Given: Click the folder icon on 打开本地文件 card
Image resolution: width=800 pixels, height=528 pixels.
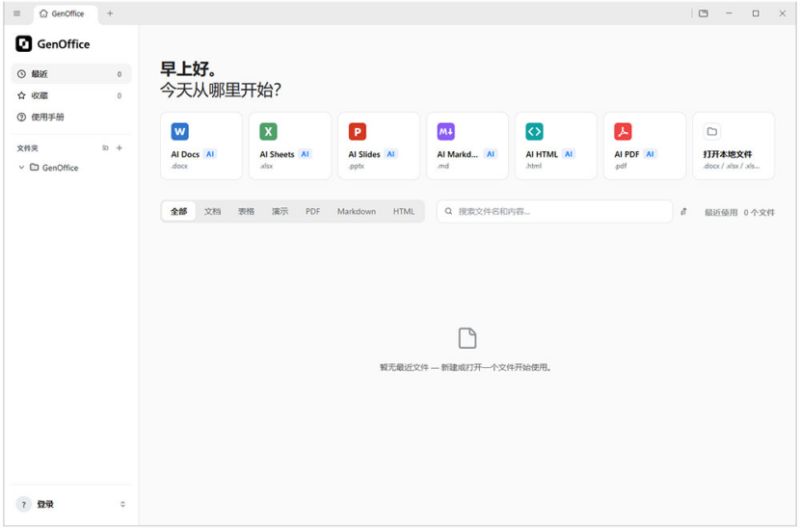Looking at the screenshot, I should coord(712,132).
